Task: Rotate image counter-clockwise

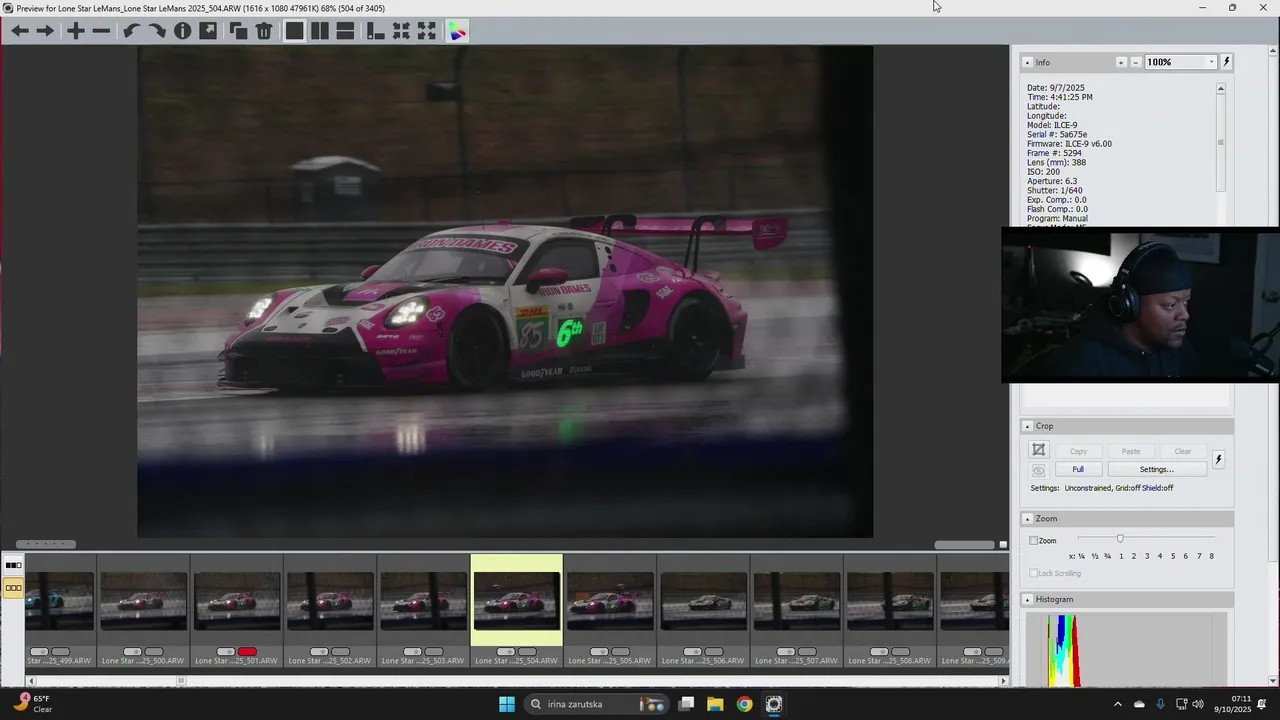Action: click(131, 31)
